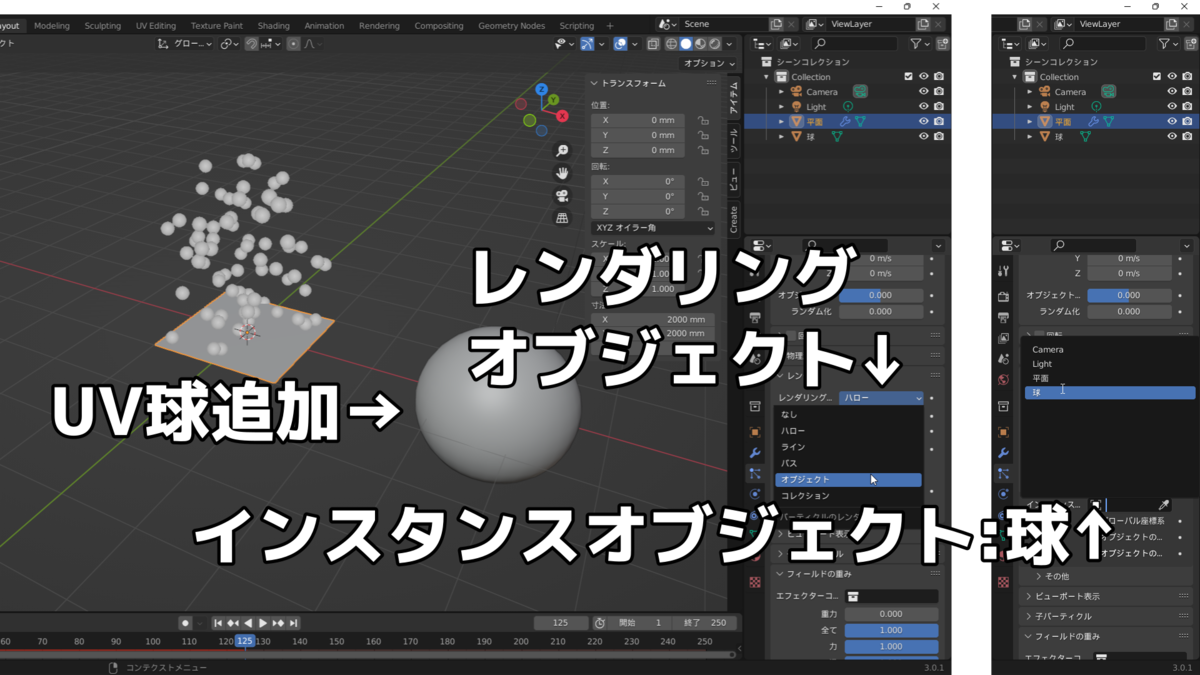
Task: Choose パス in the render type list
Action: click(x=849, y=463)
